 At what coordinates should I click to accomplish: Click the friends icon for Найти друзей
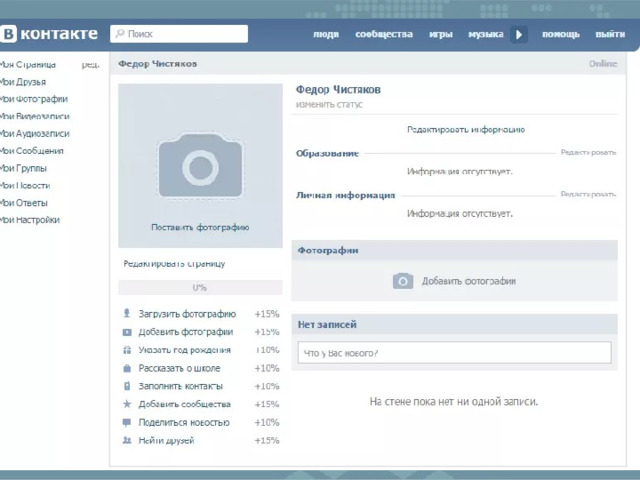tap(127, 440)
